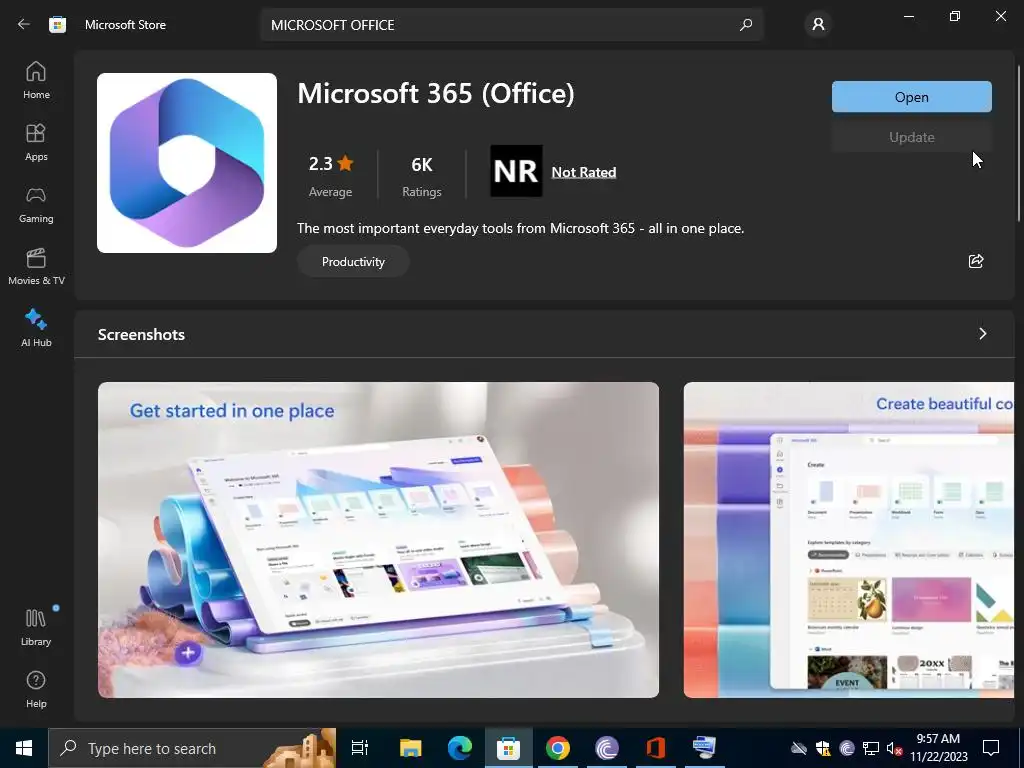Click the vertical scrollbar of the page
This screenshot has height=768, width=1024.
click(x=1019, y=144)
